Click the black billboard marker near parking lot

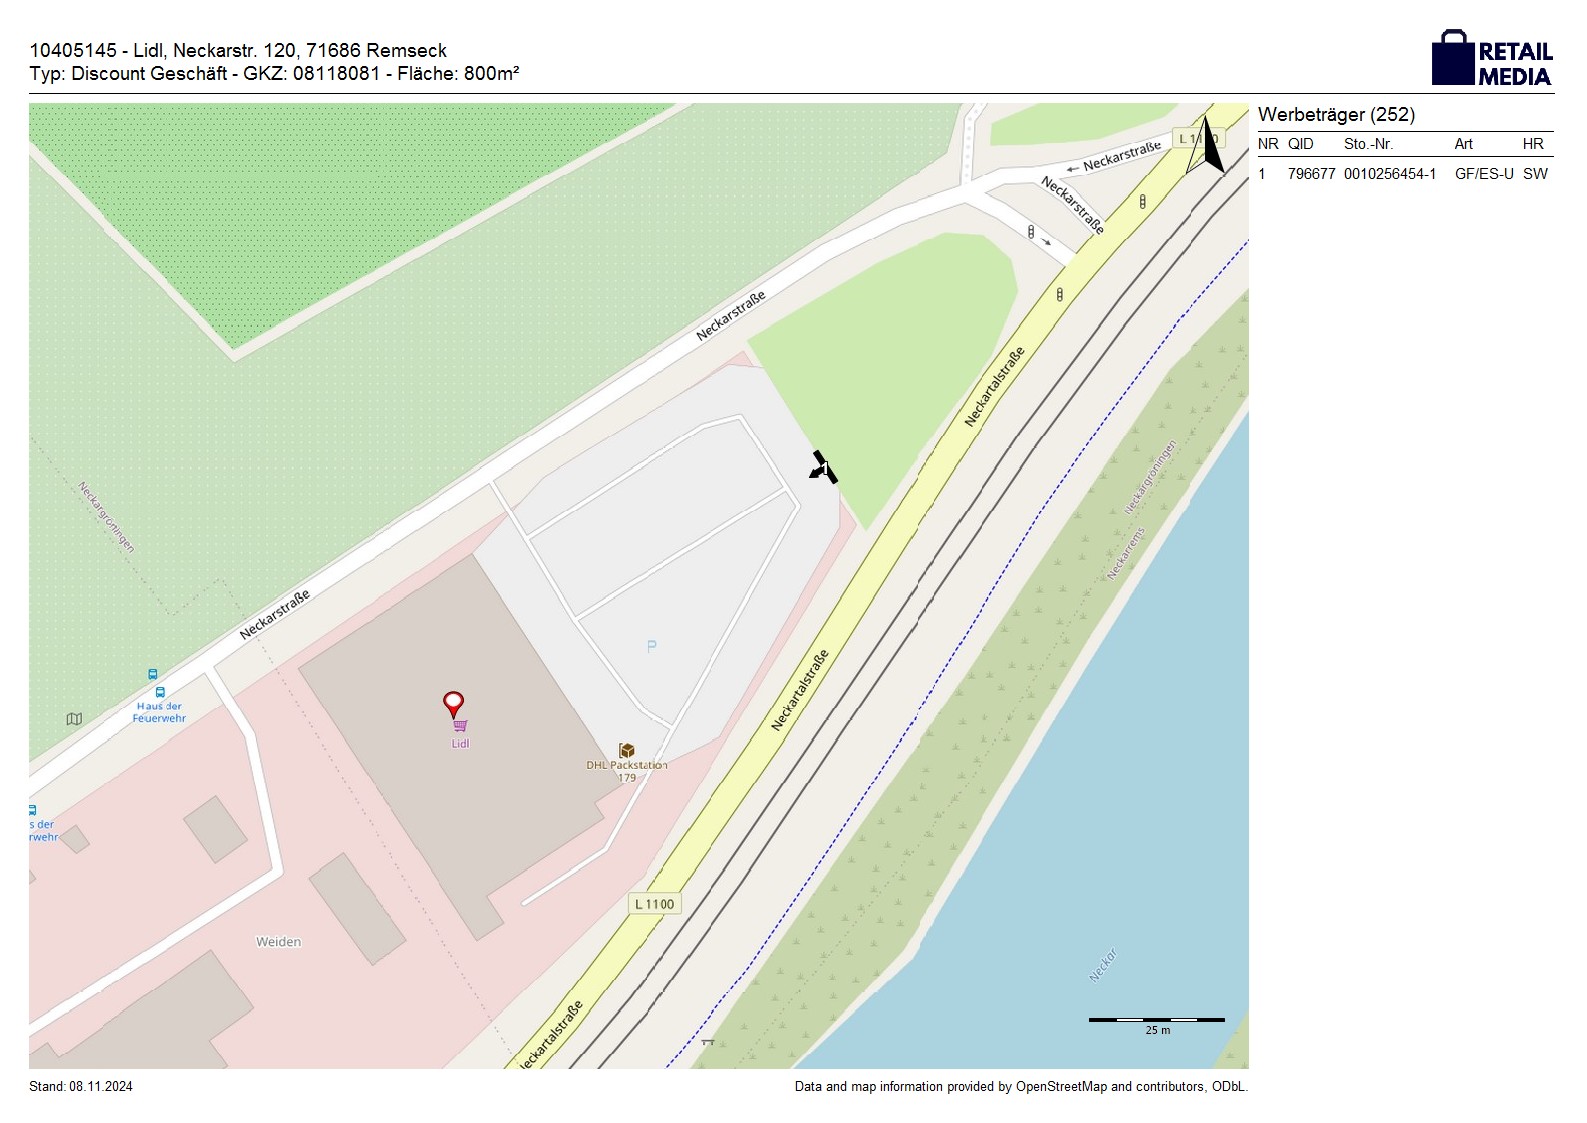(823, 468)
